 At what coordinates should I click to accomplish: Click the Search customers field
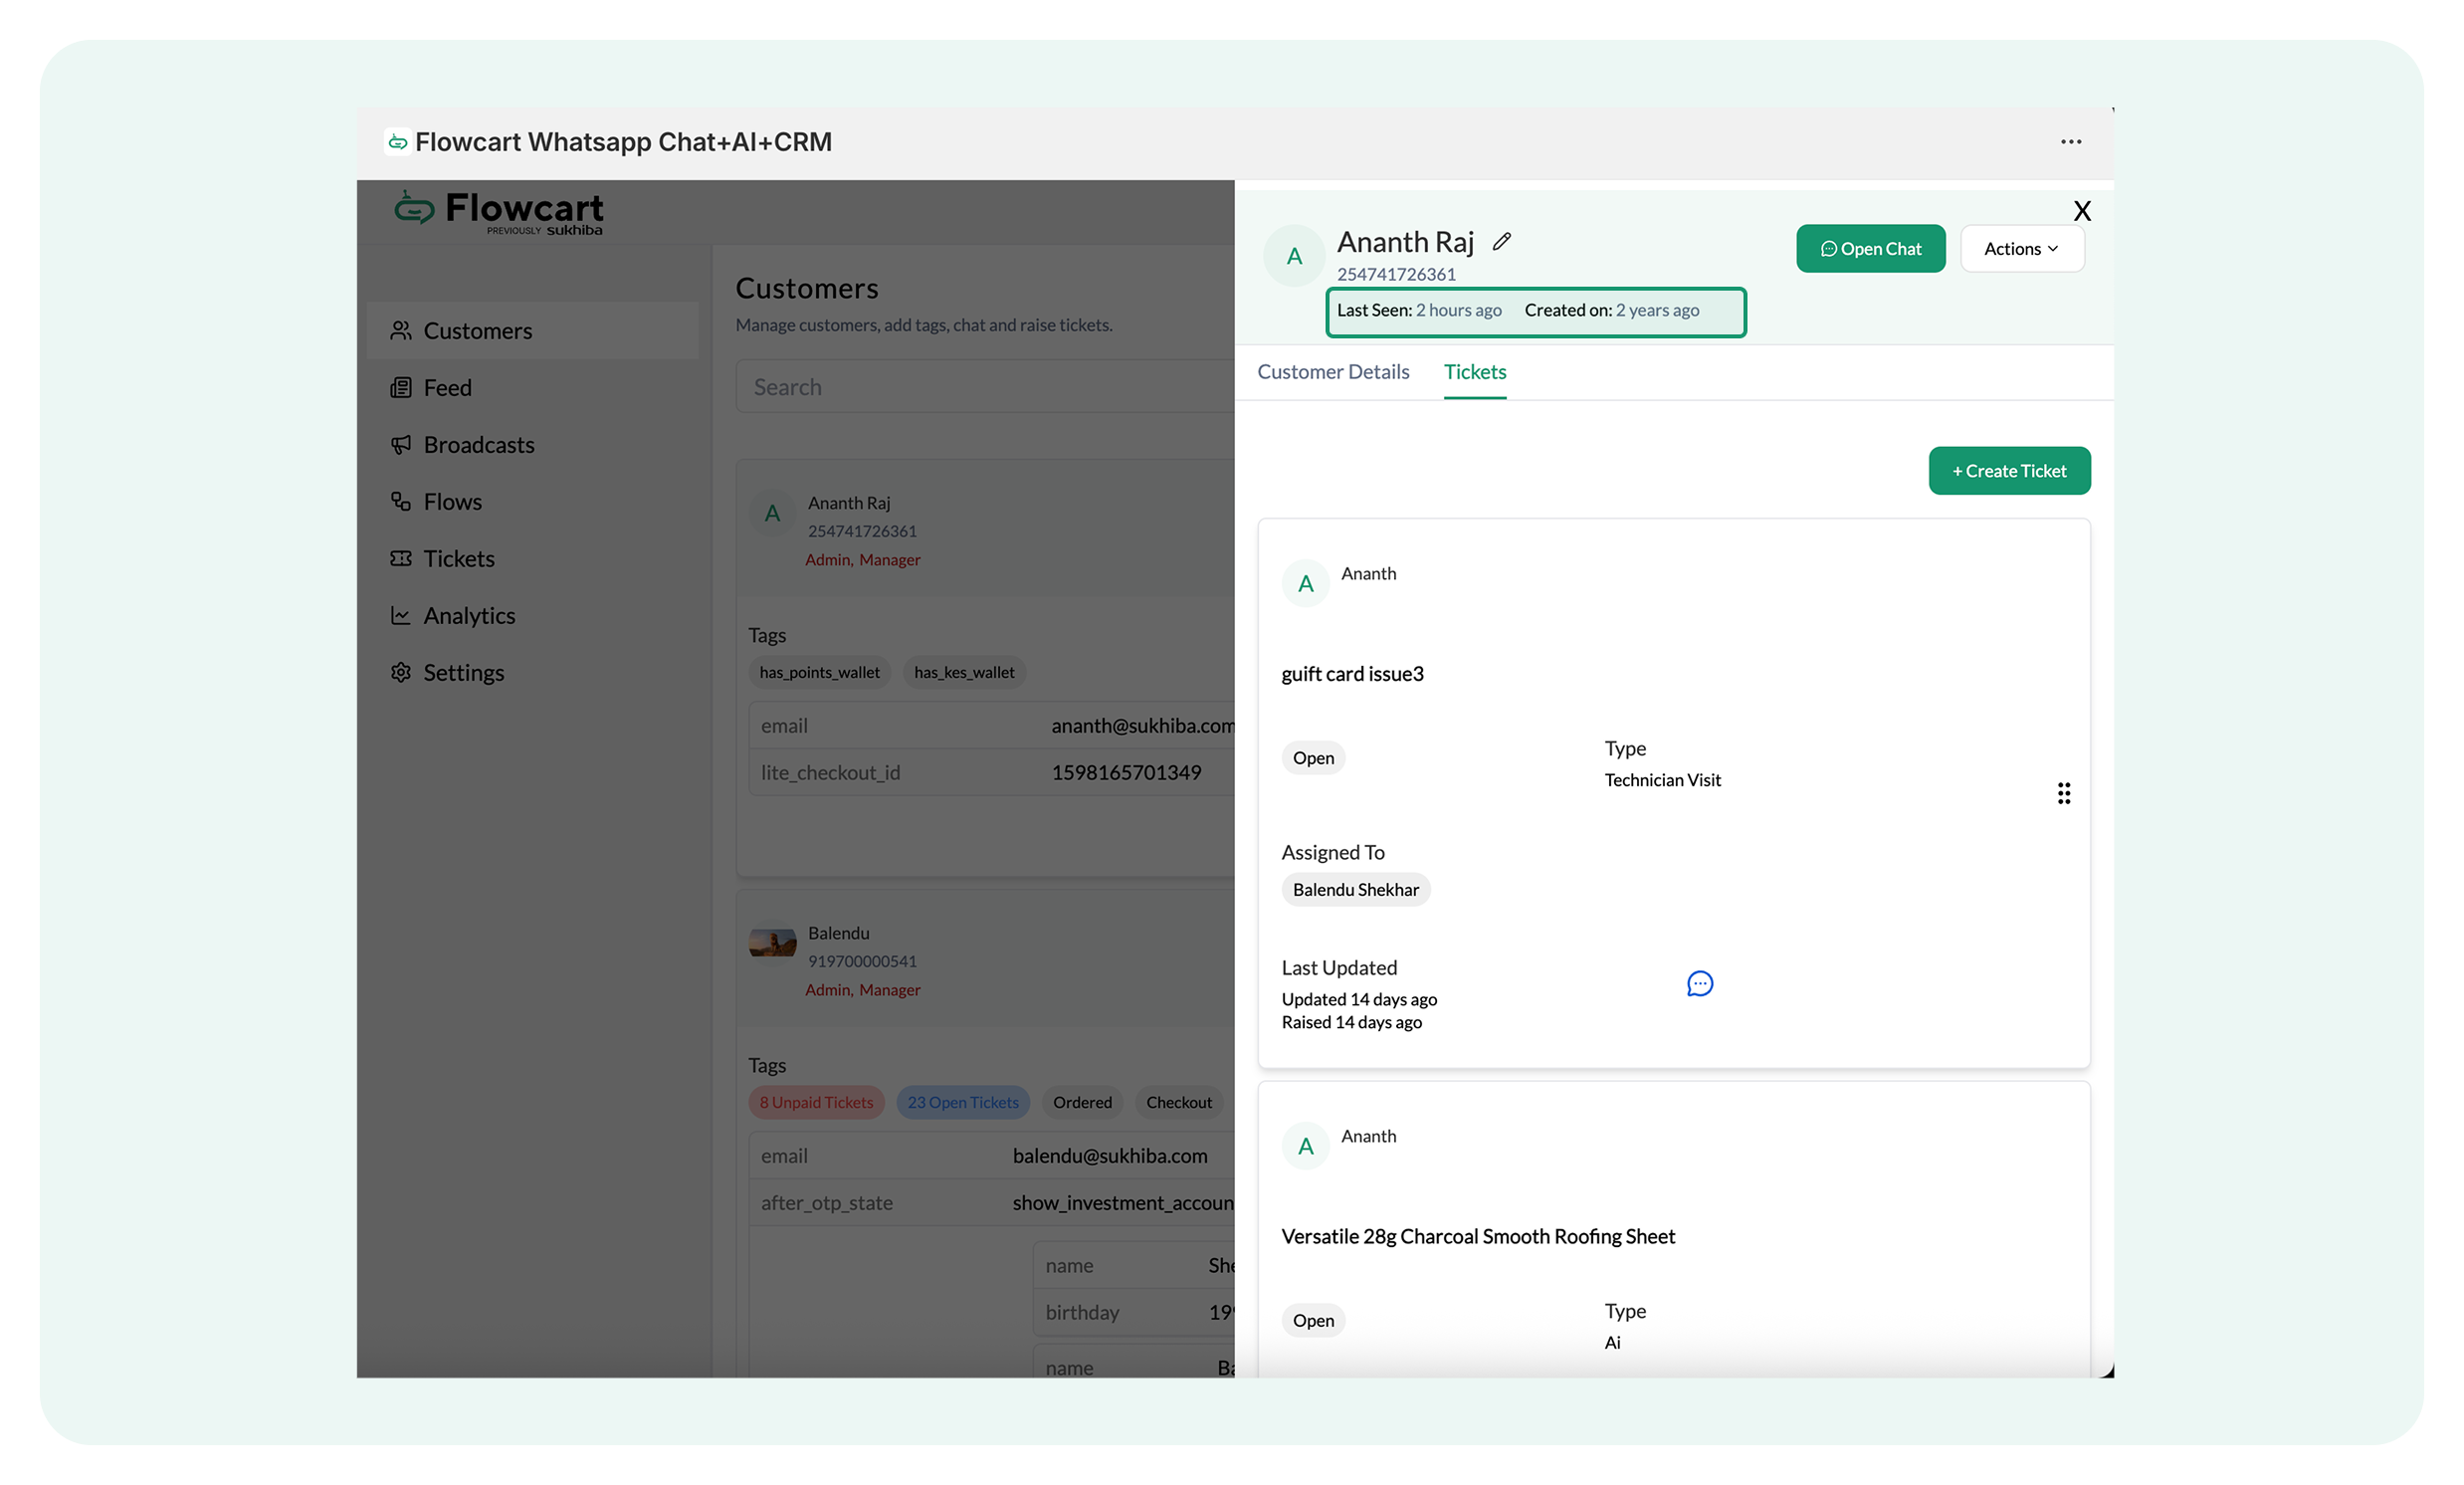pos(985,387)
